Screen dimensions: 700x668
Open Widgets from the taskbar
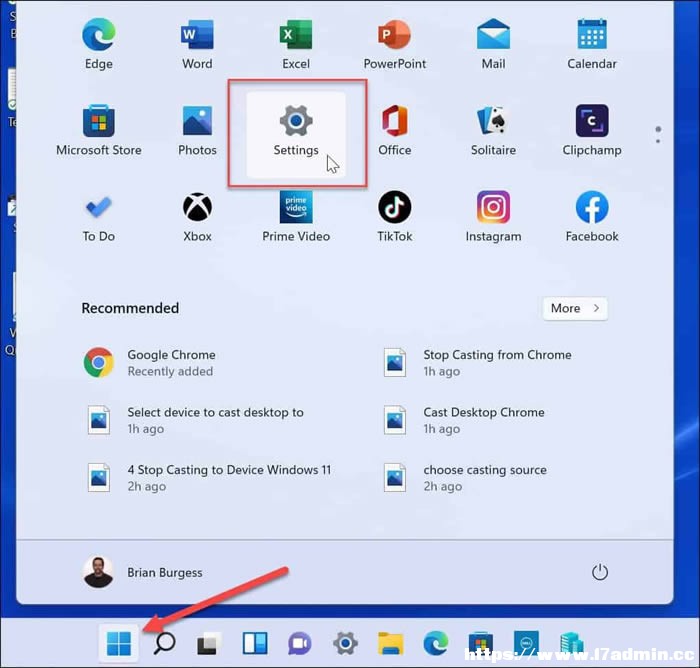point(255,643)
